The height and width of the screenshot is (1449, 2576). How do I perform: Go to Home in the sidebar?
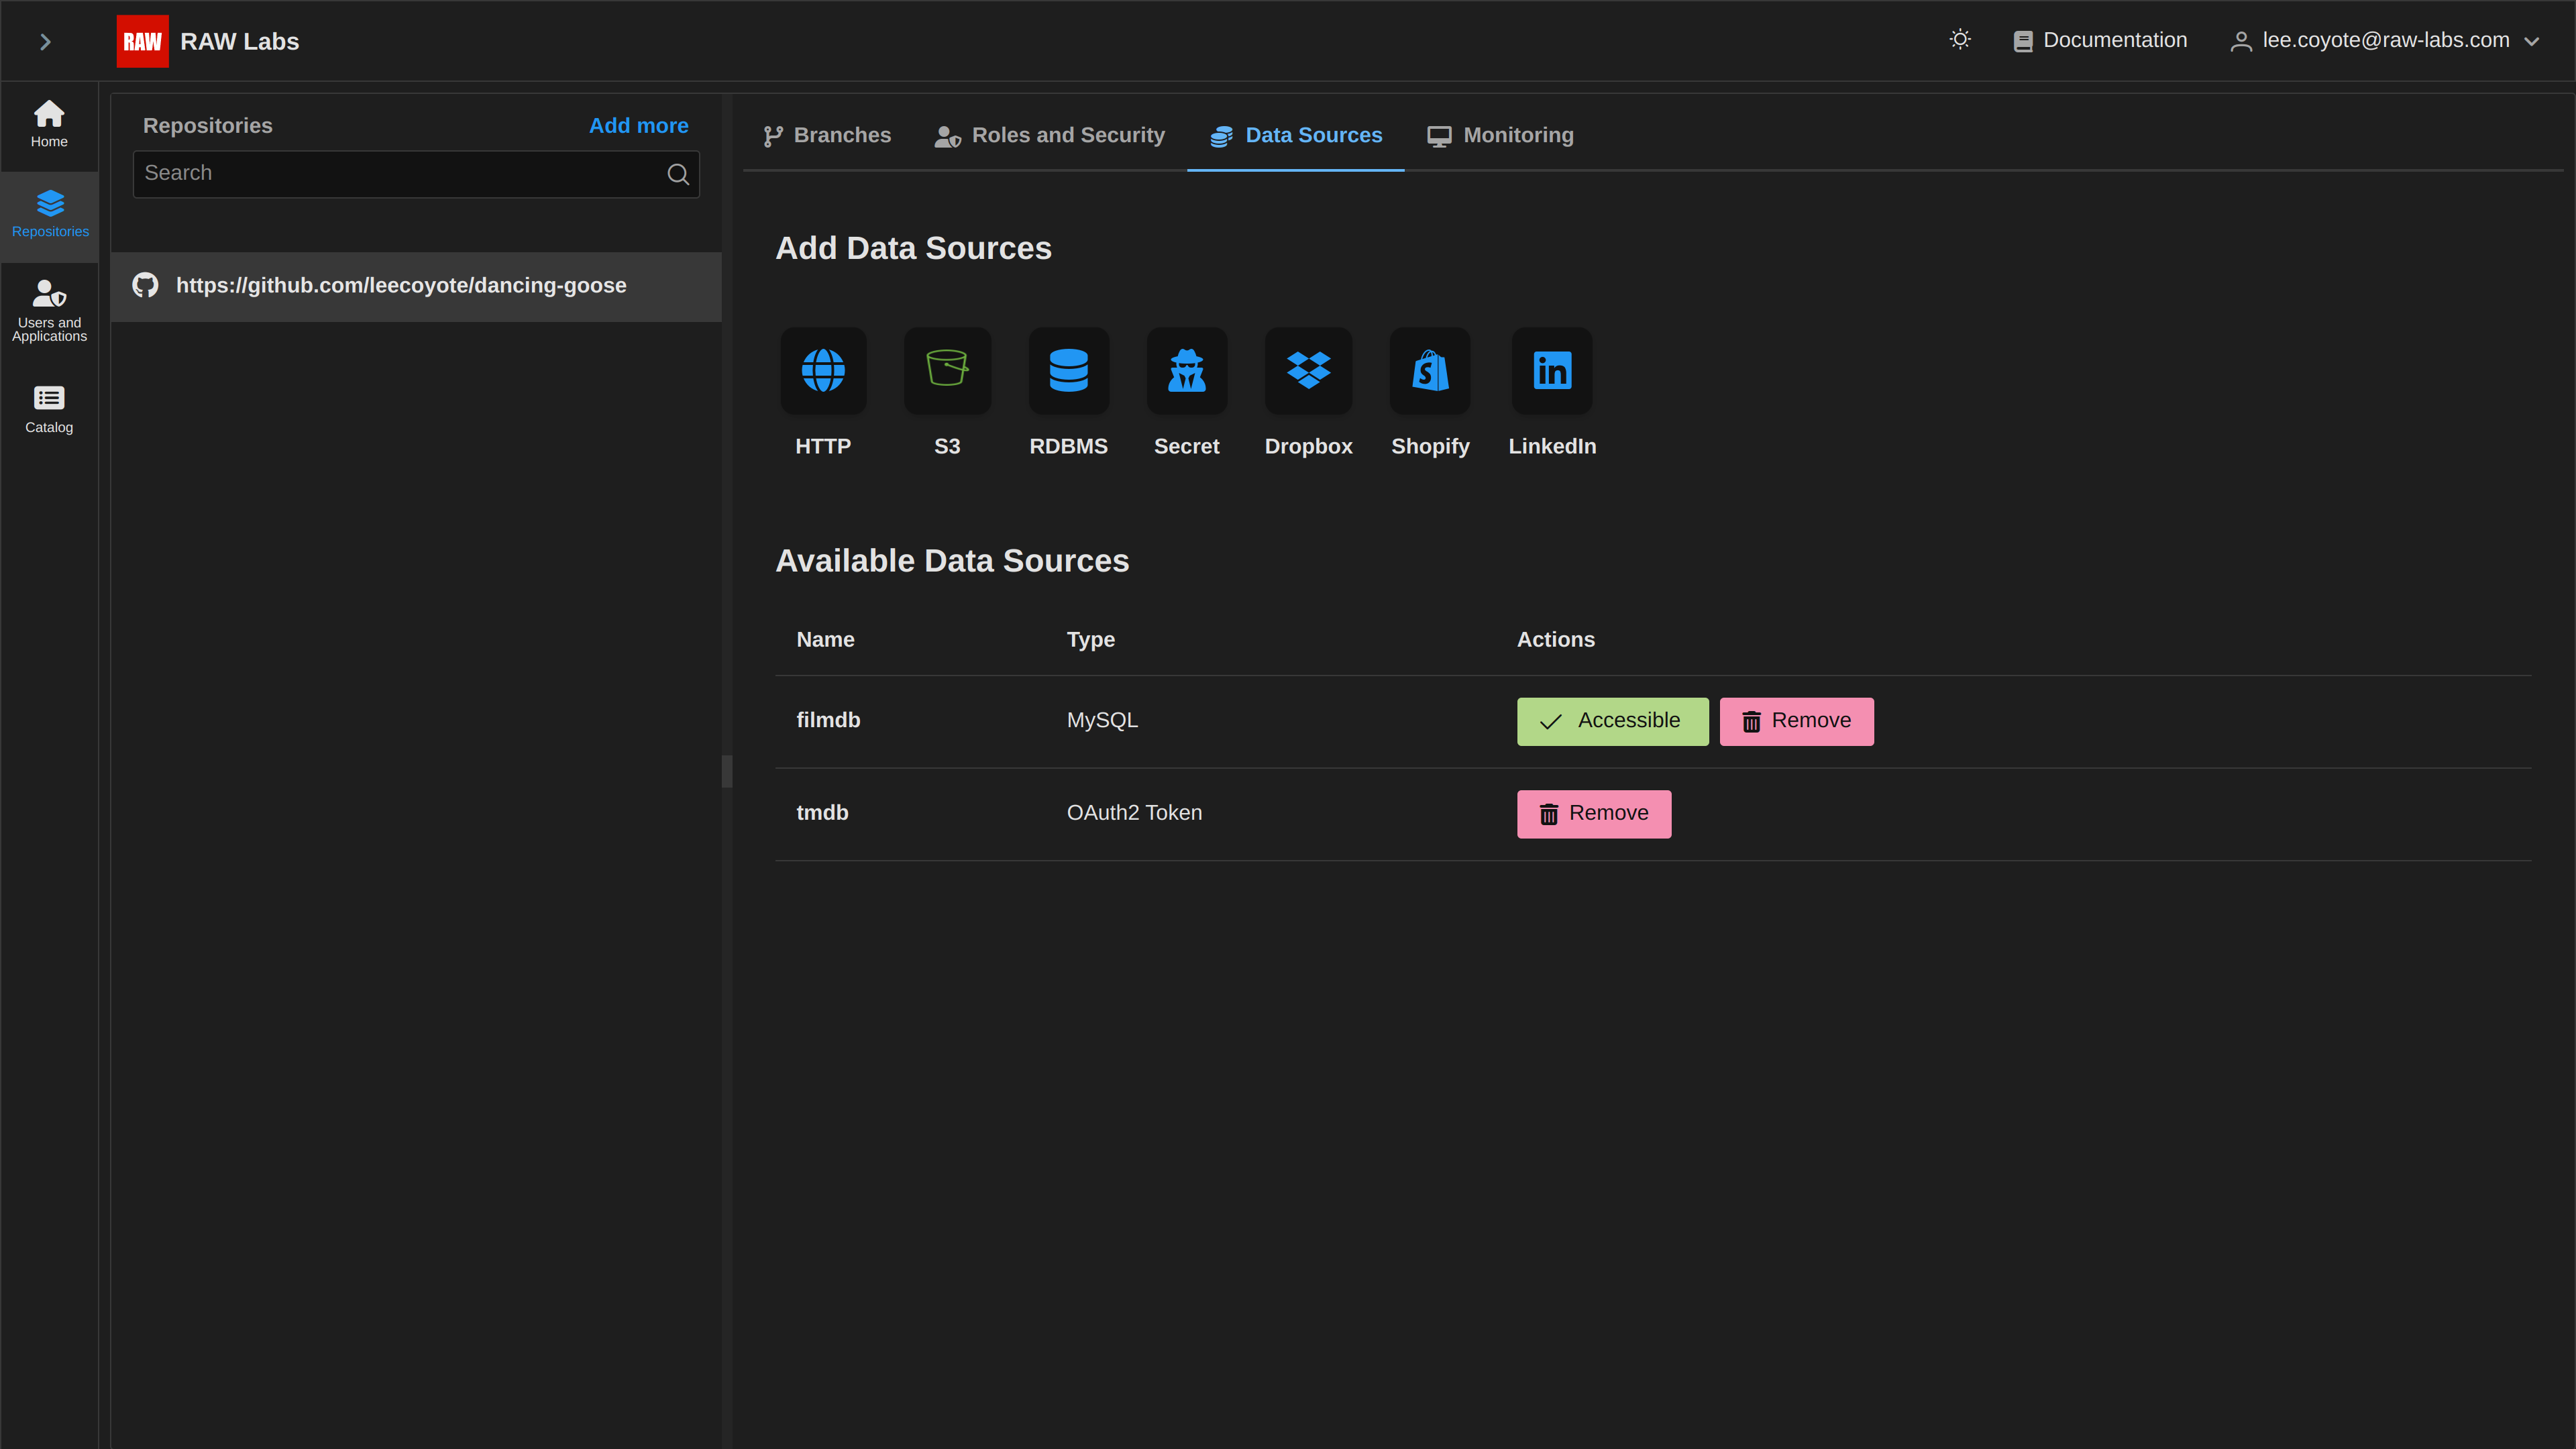(x=49, y=125)
